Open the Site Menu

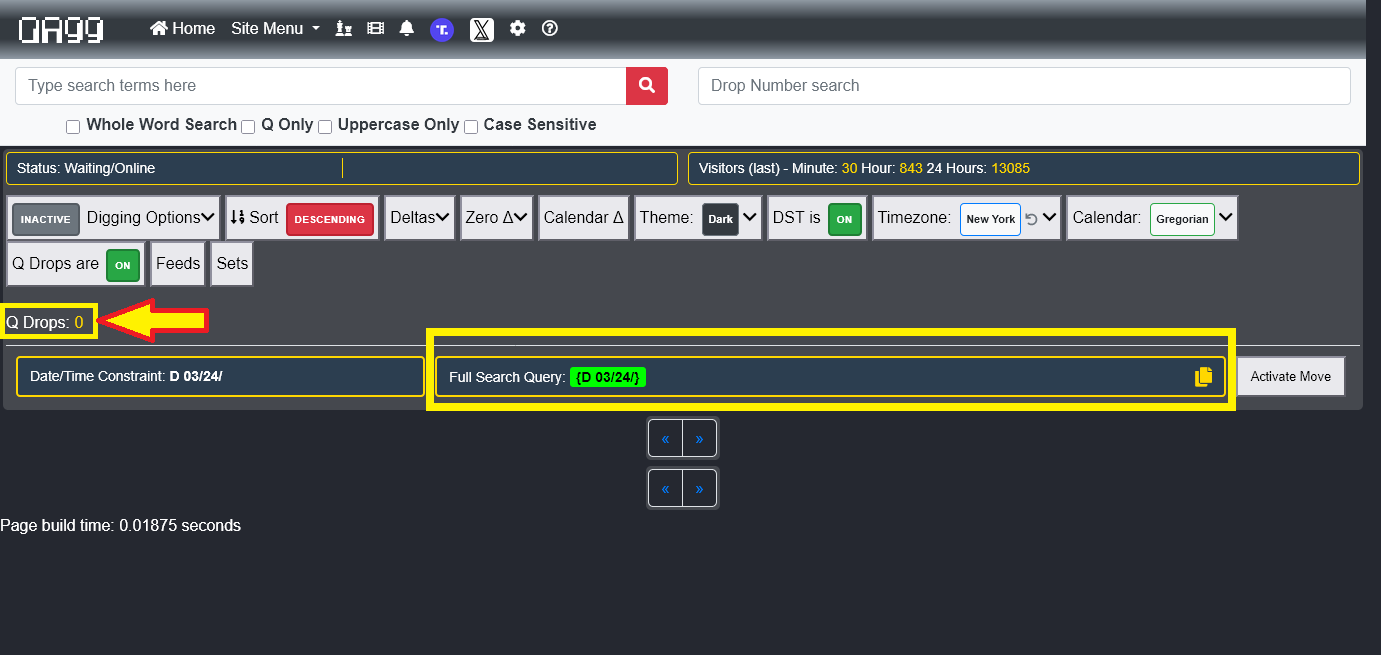(x=275, y=29)
